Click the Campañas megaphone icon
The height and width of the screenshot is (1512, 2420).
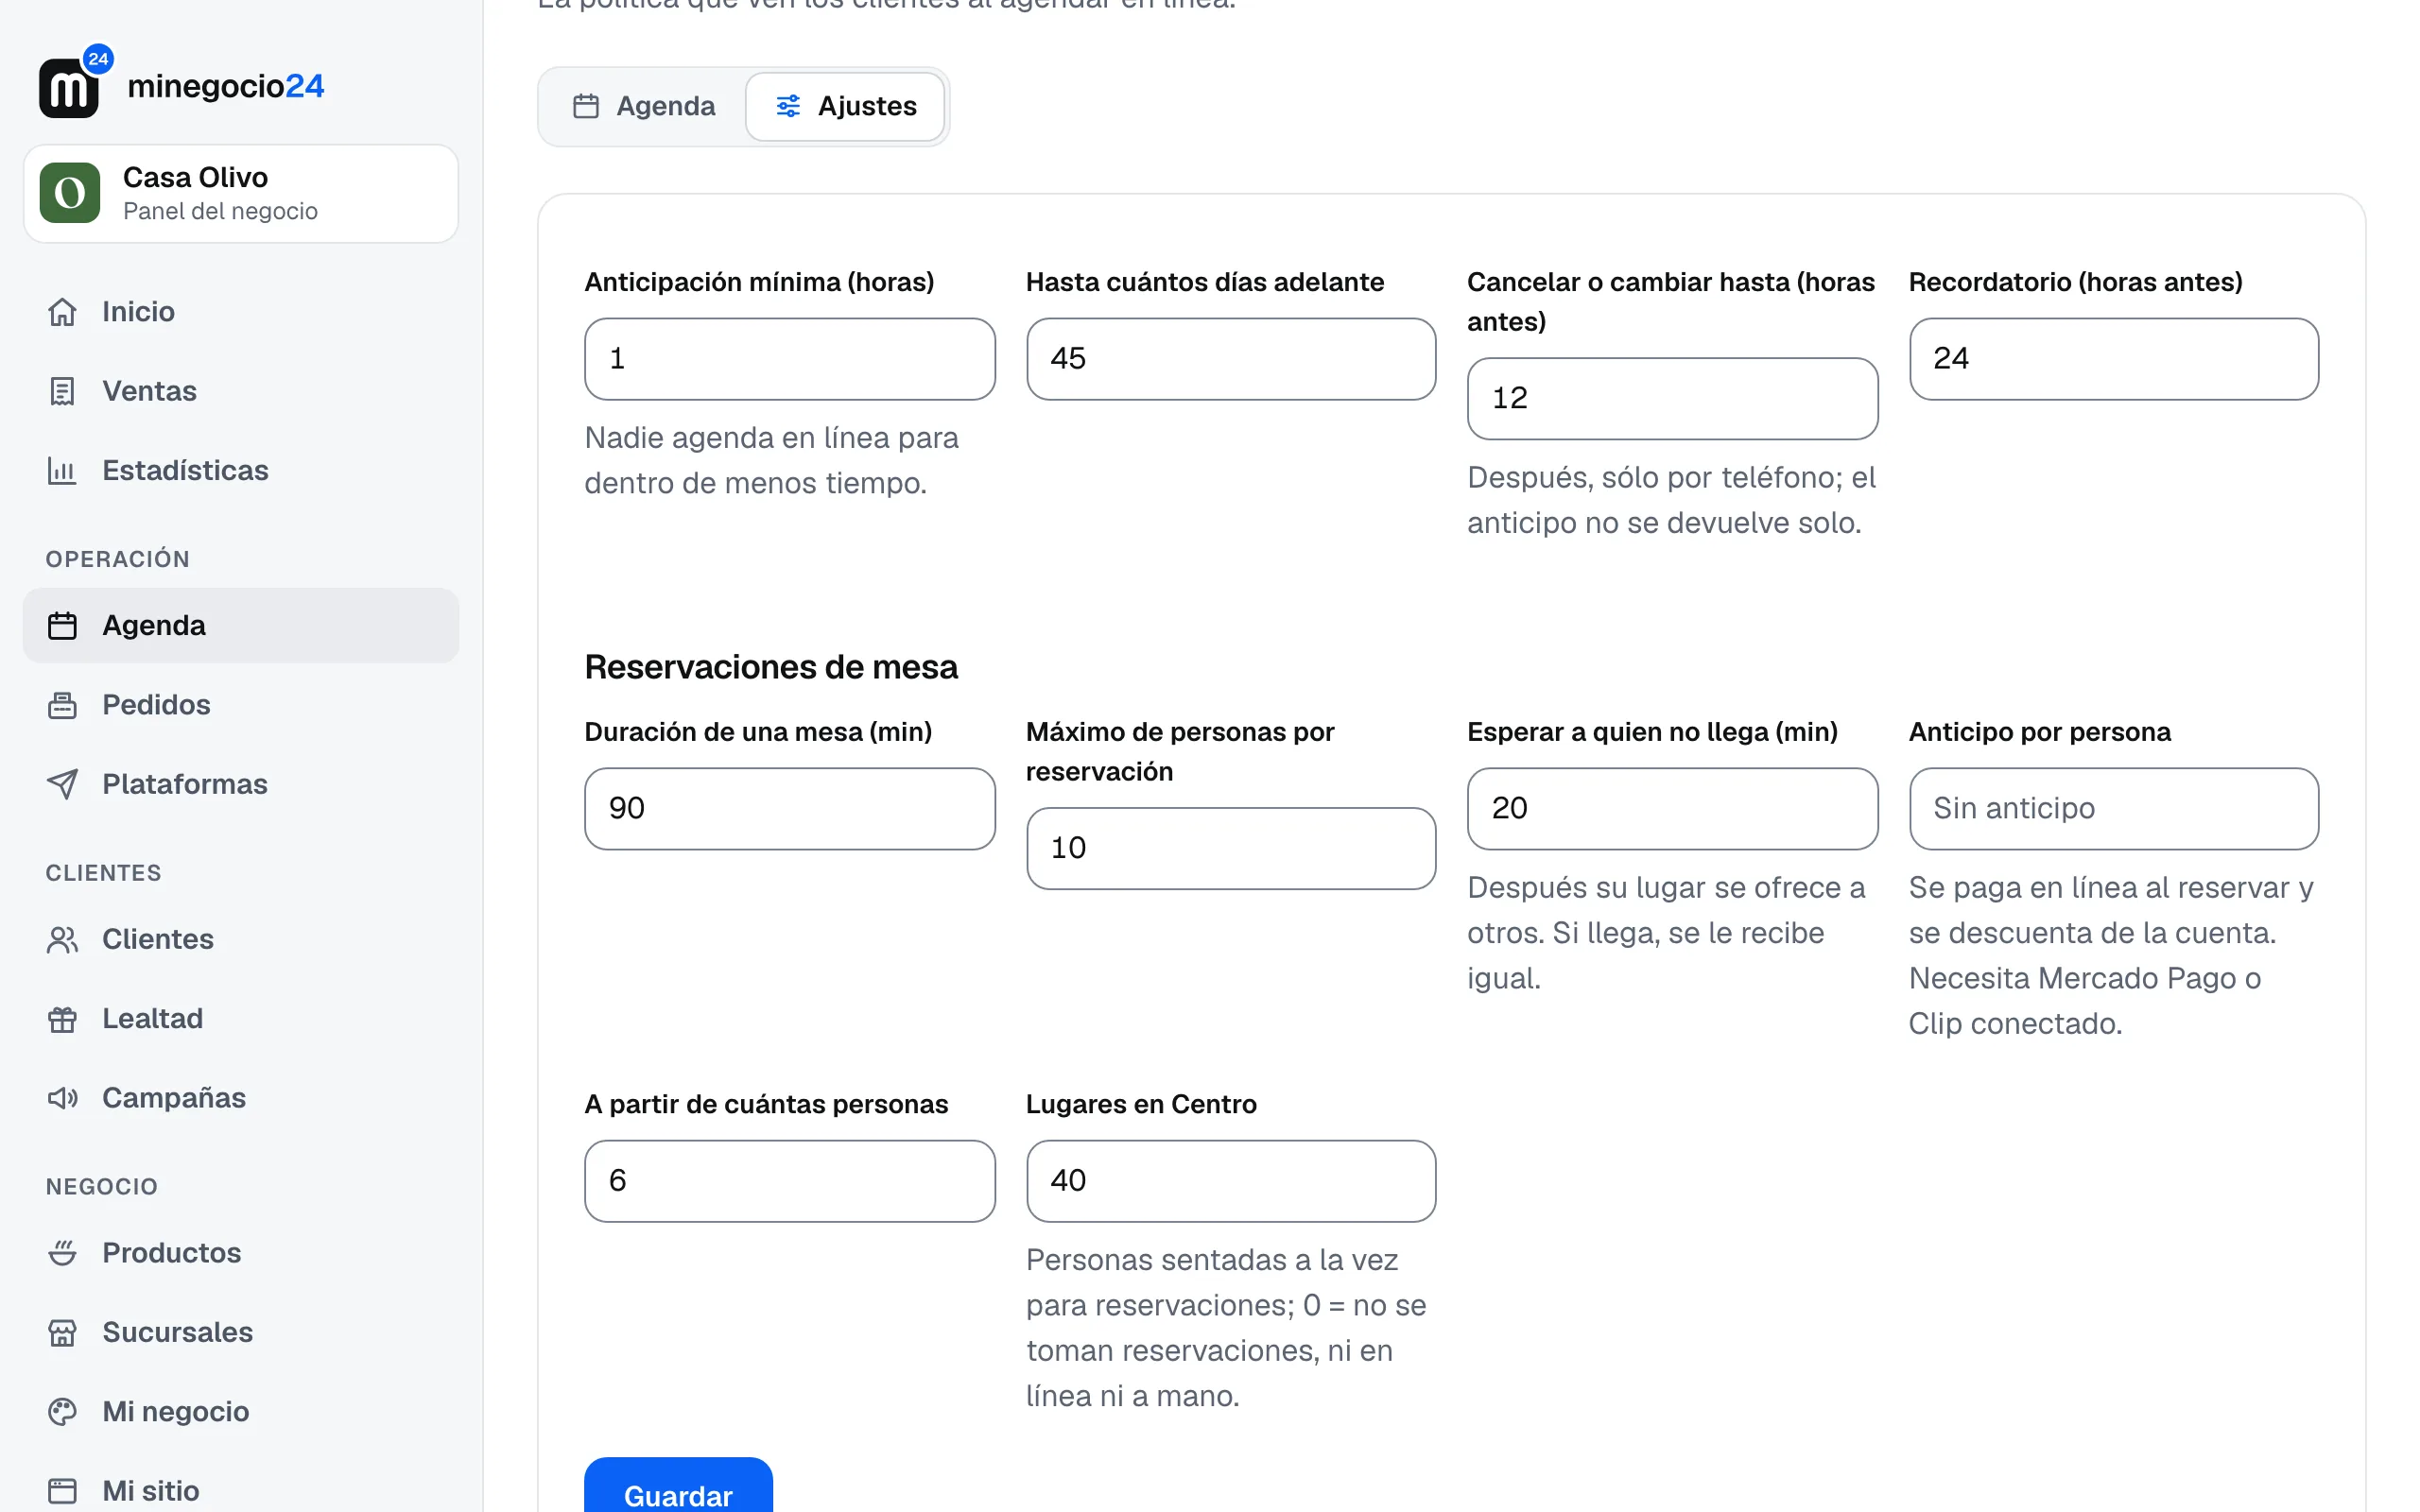[x=62, y=1098]
